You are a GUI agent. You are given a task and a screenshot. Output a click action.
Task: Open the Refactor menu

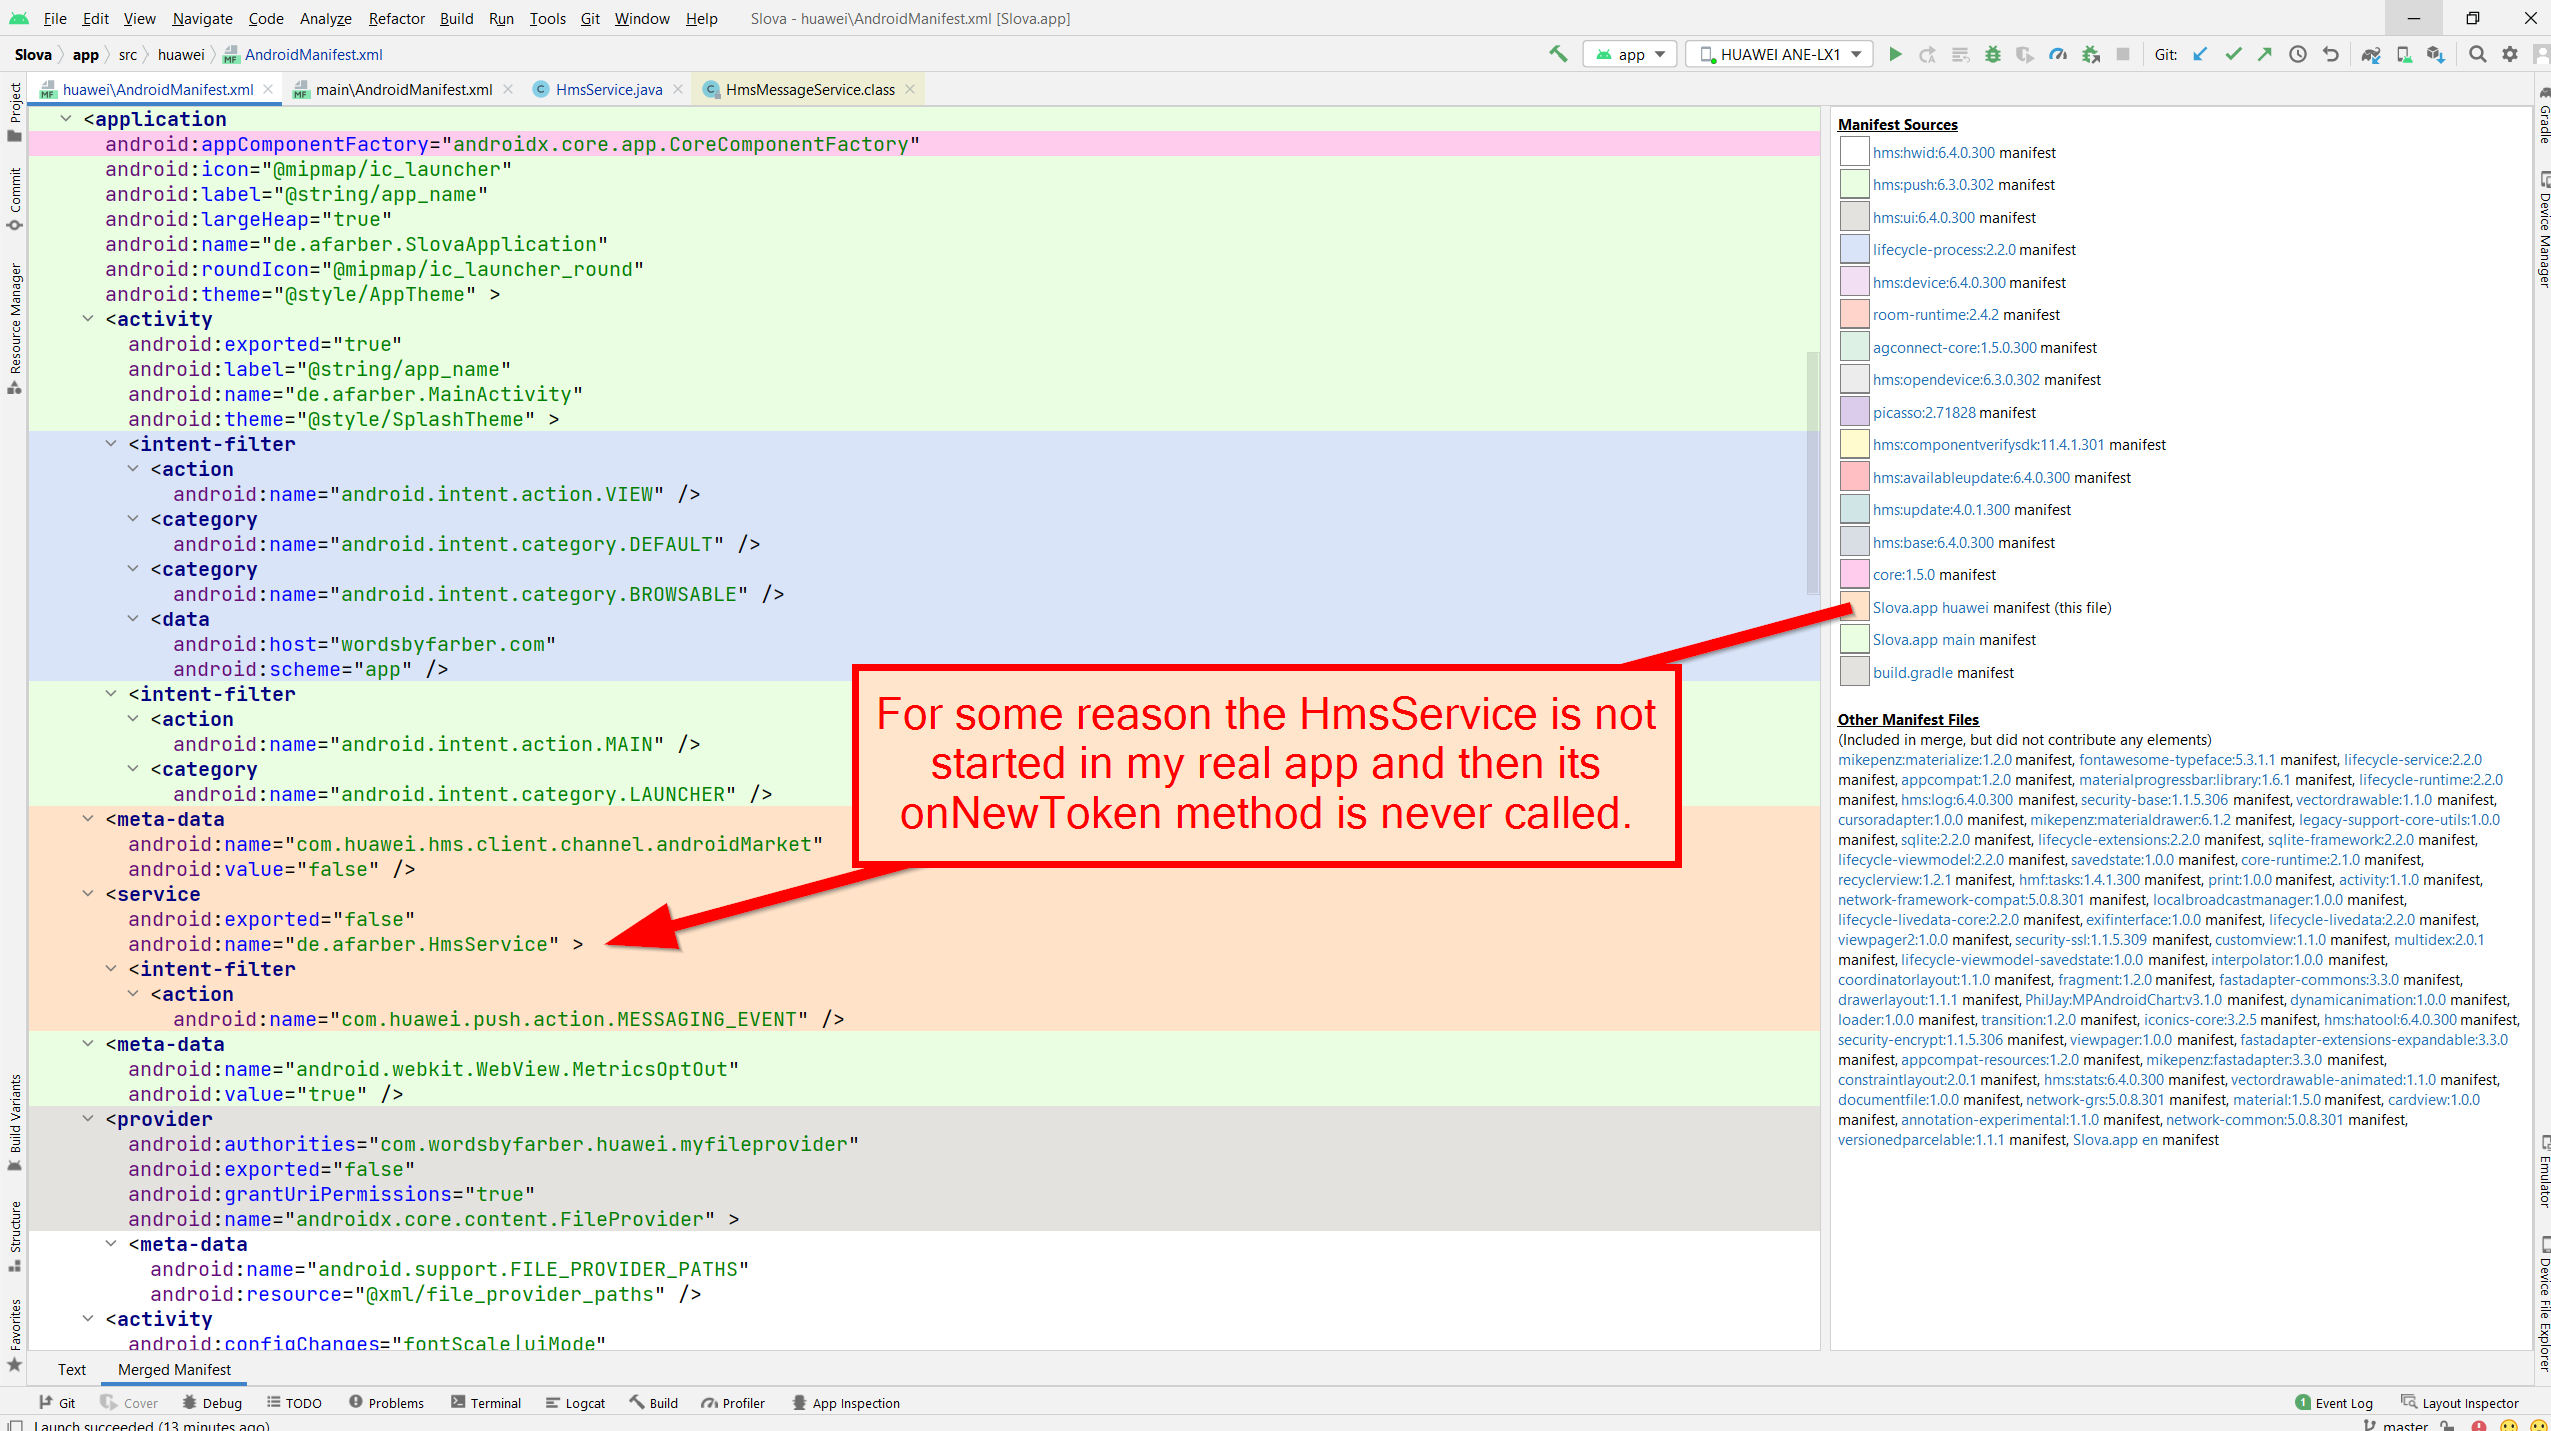(396, 18)
